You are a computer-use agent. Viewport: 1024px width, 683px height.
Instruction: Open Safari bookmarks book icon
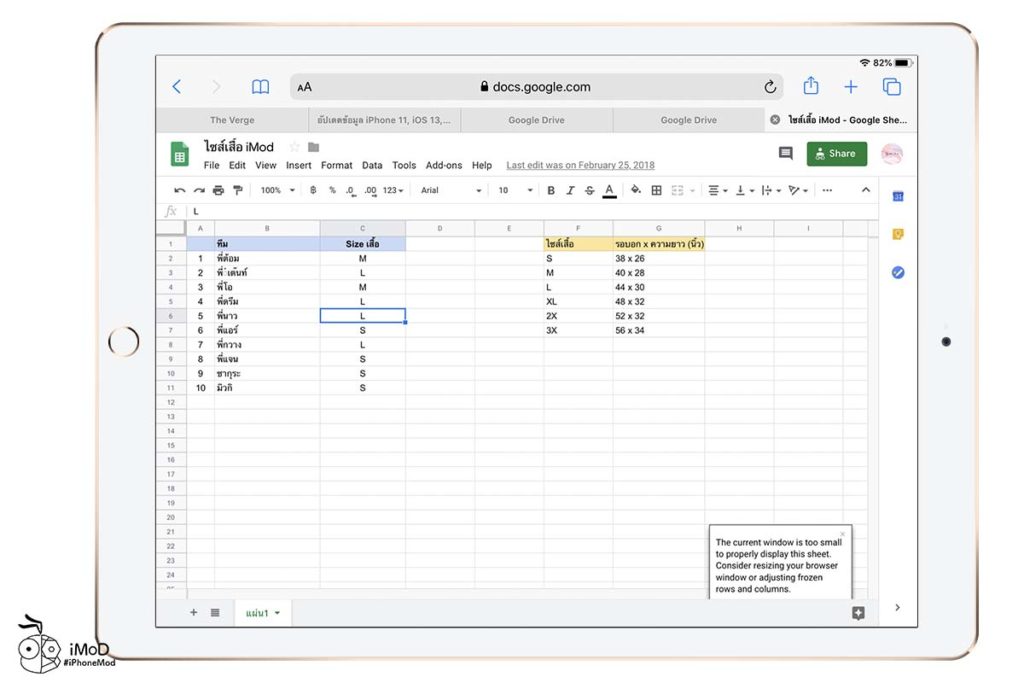point(260,87)
